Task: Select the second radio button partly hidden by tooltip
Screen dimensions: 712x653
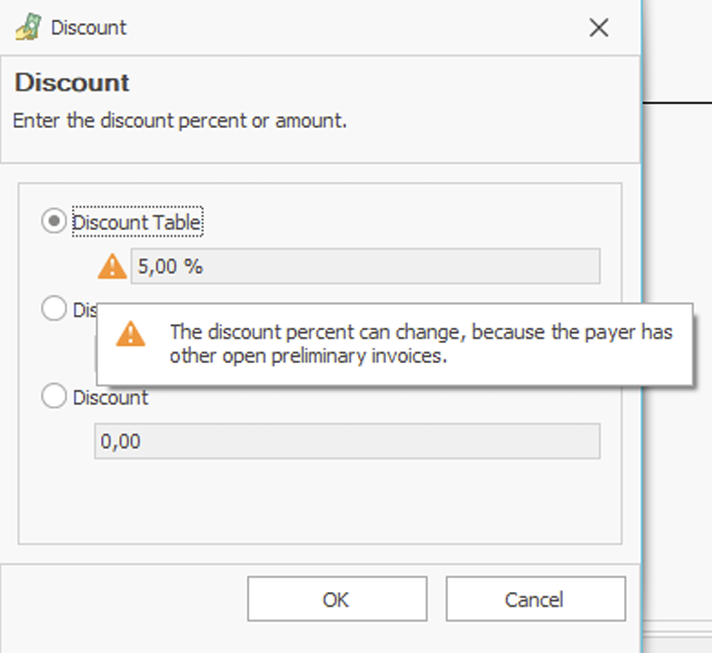Action: click(x=54, y=308)
